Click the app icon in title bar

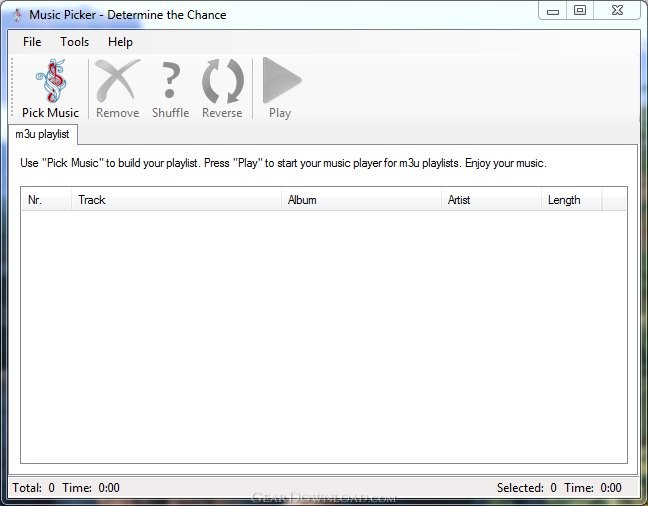point(18,15)
